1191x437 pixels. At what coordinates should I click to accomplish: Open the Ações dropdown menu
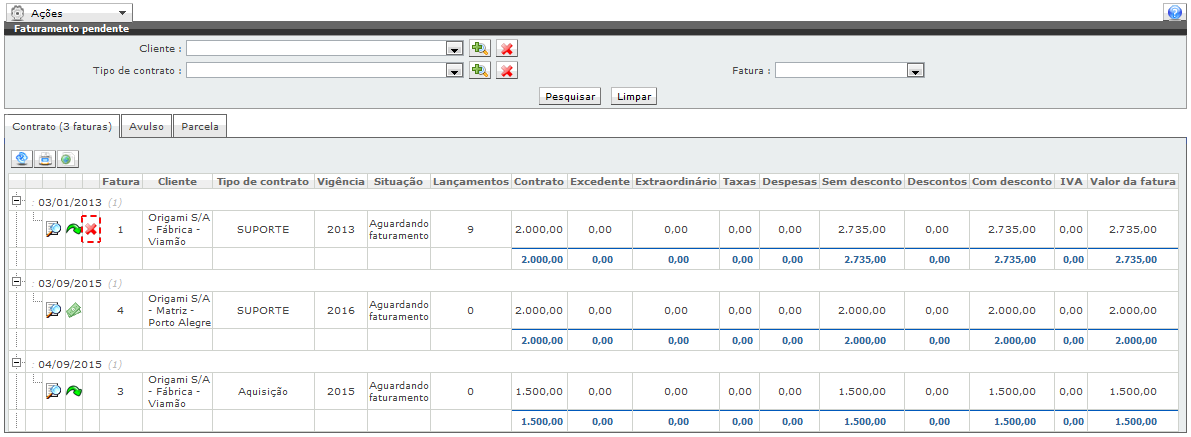pos(68,13)
